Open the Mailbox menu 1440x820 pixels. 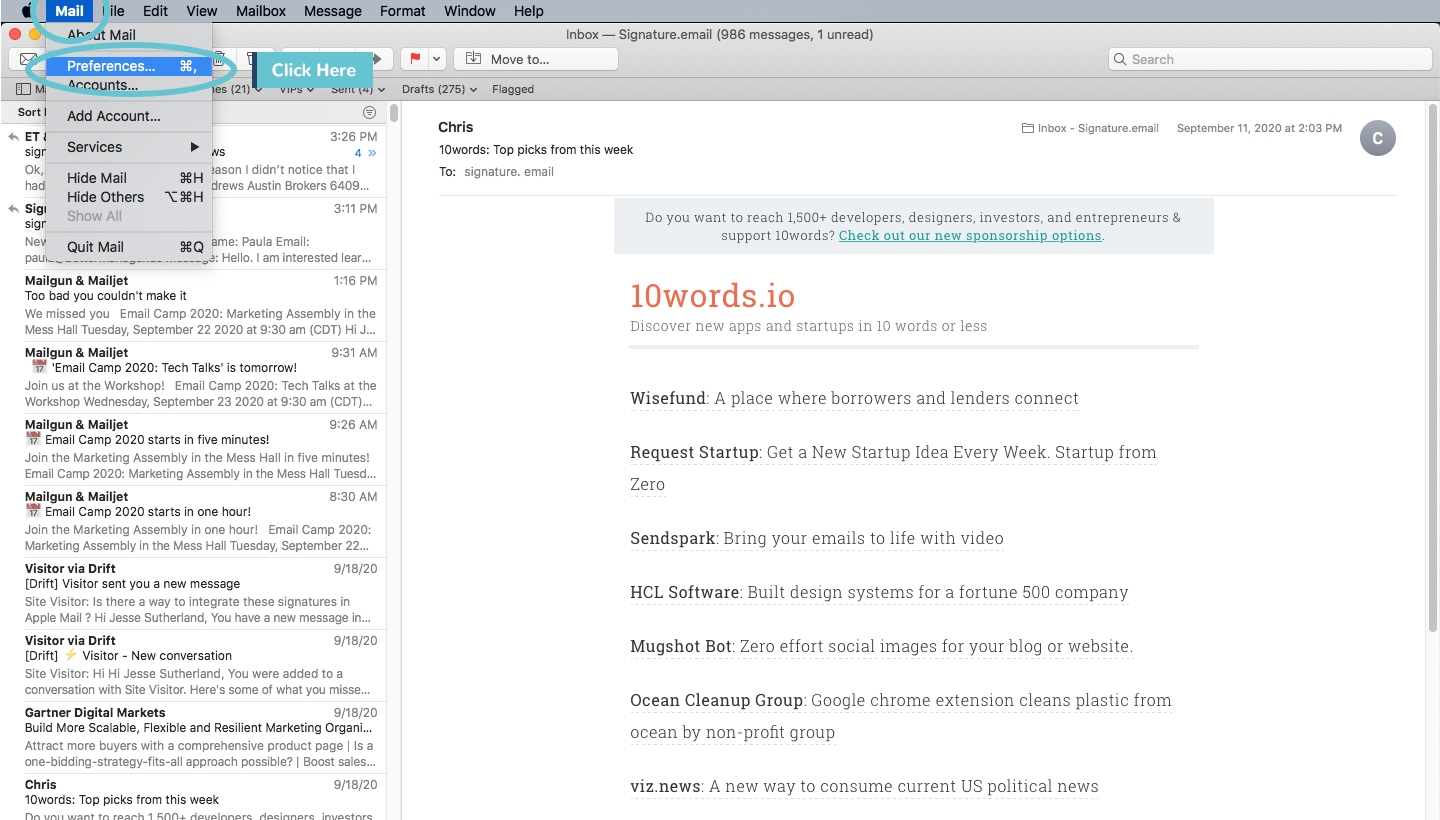[x=261, y=11]
